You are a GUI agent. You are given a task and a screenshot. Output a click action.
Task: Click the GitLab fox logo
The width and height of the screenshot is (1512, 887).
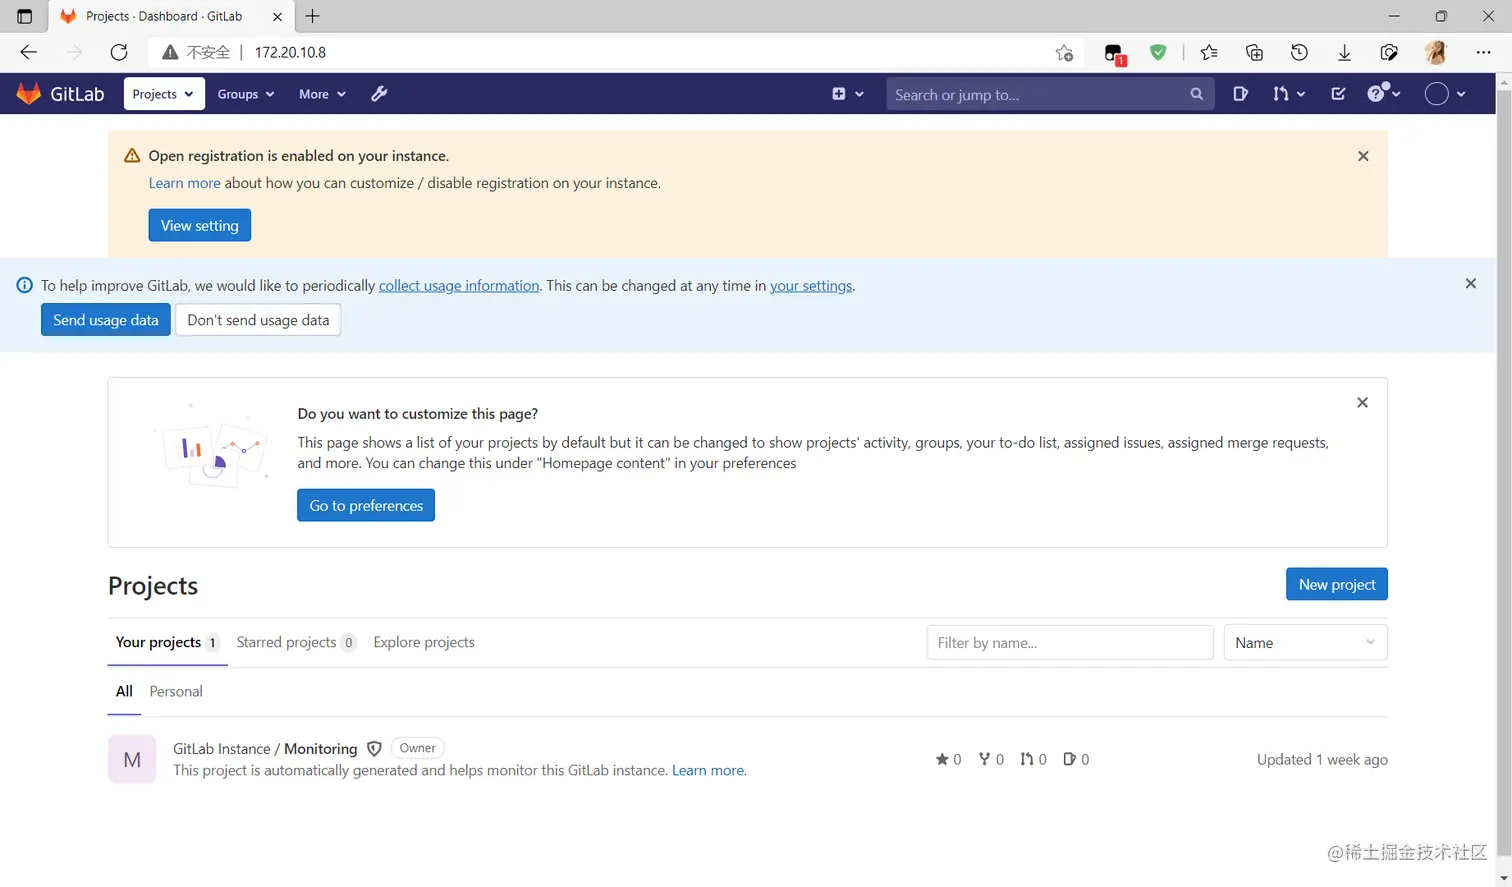pos(29,94)
